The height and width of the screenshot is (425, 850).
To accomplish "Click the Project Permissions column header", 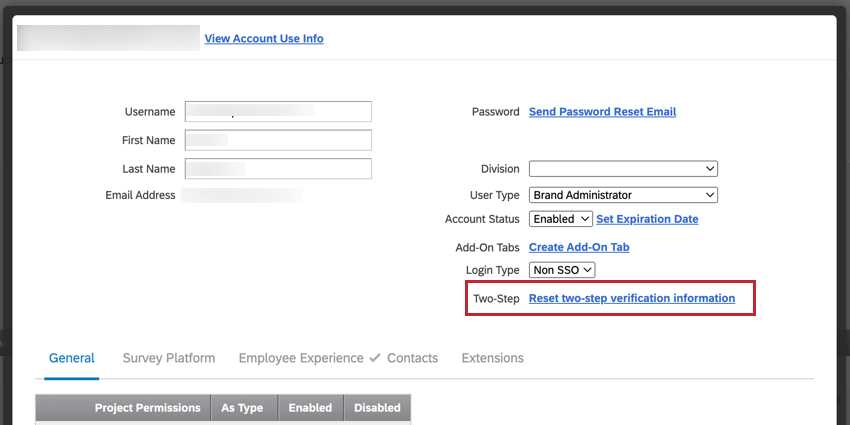I will [147, 408].
